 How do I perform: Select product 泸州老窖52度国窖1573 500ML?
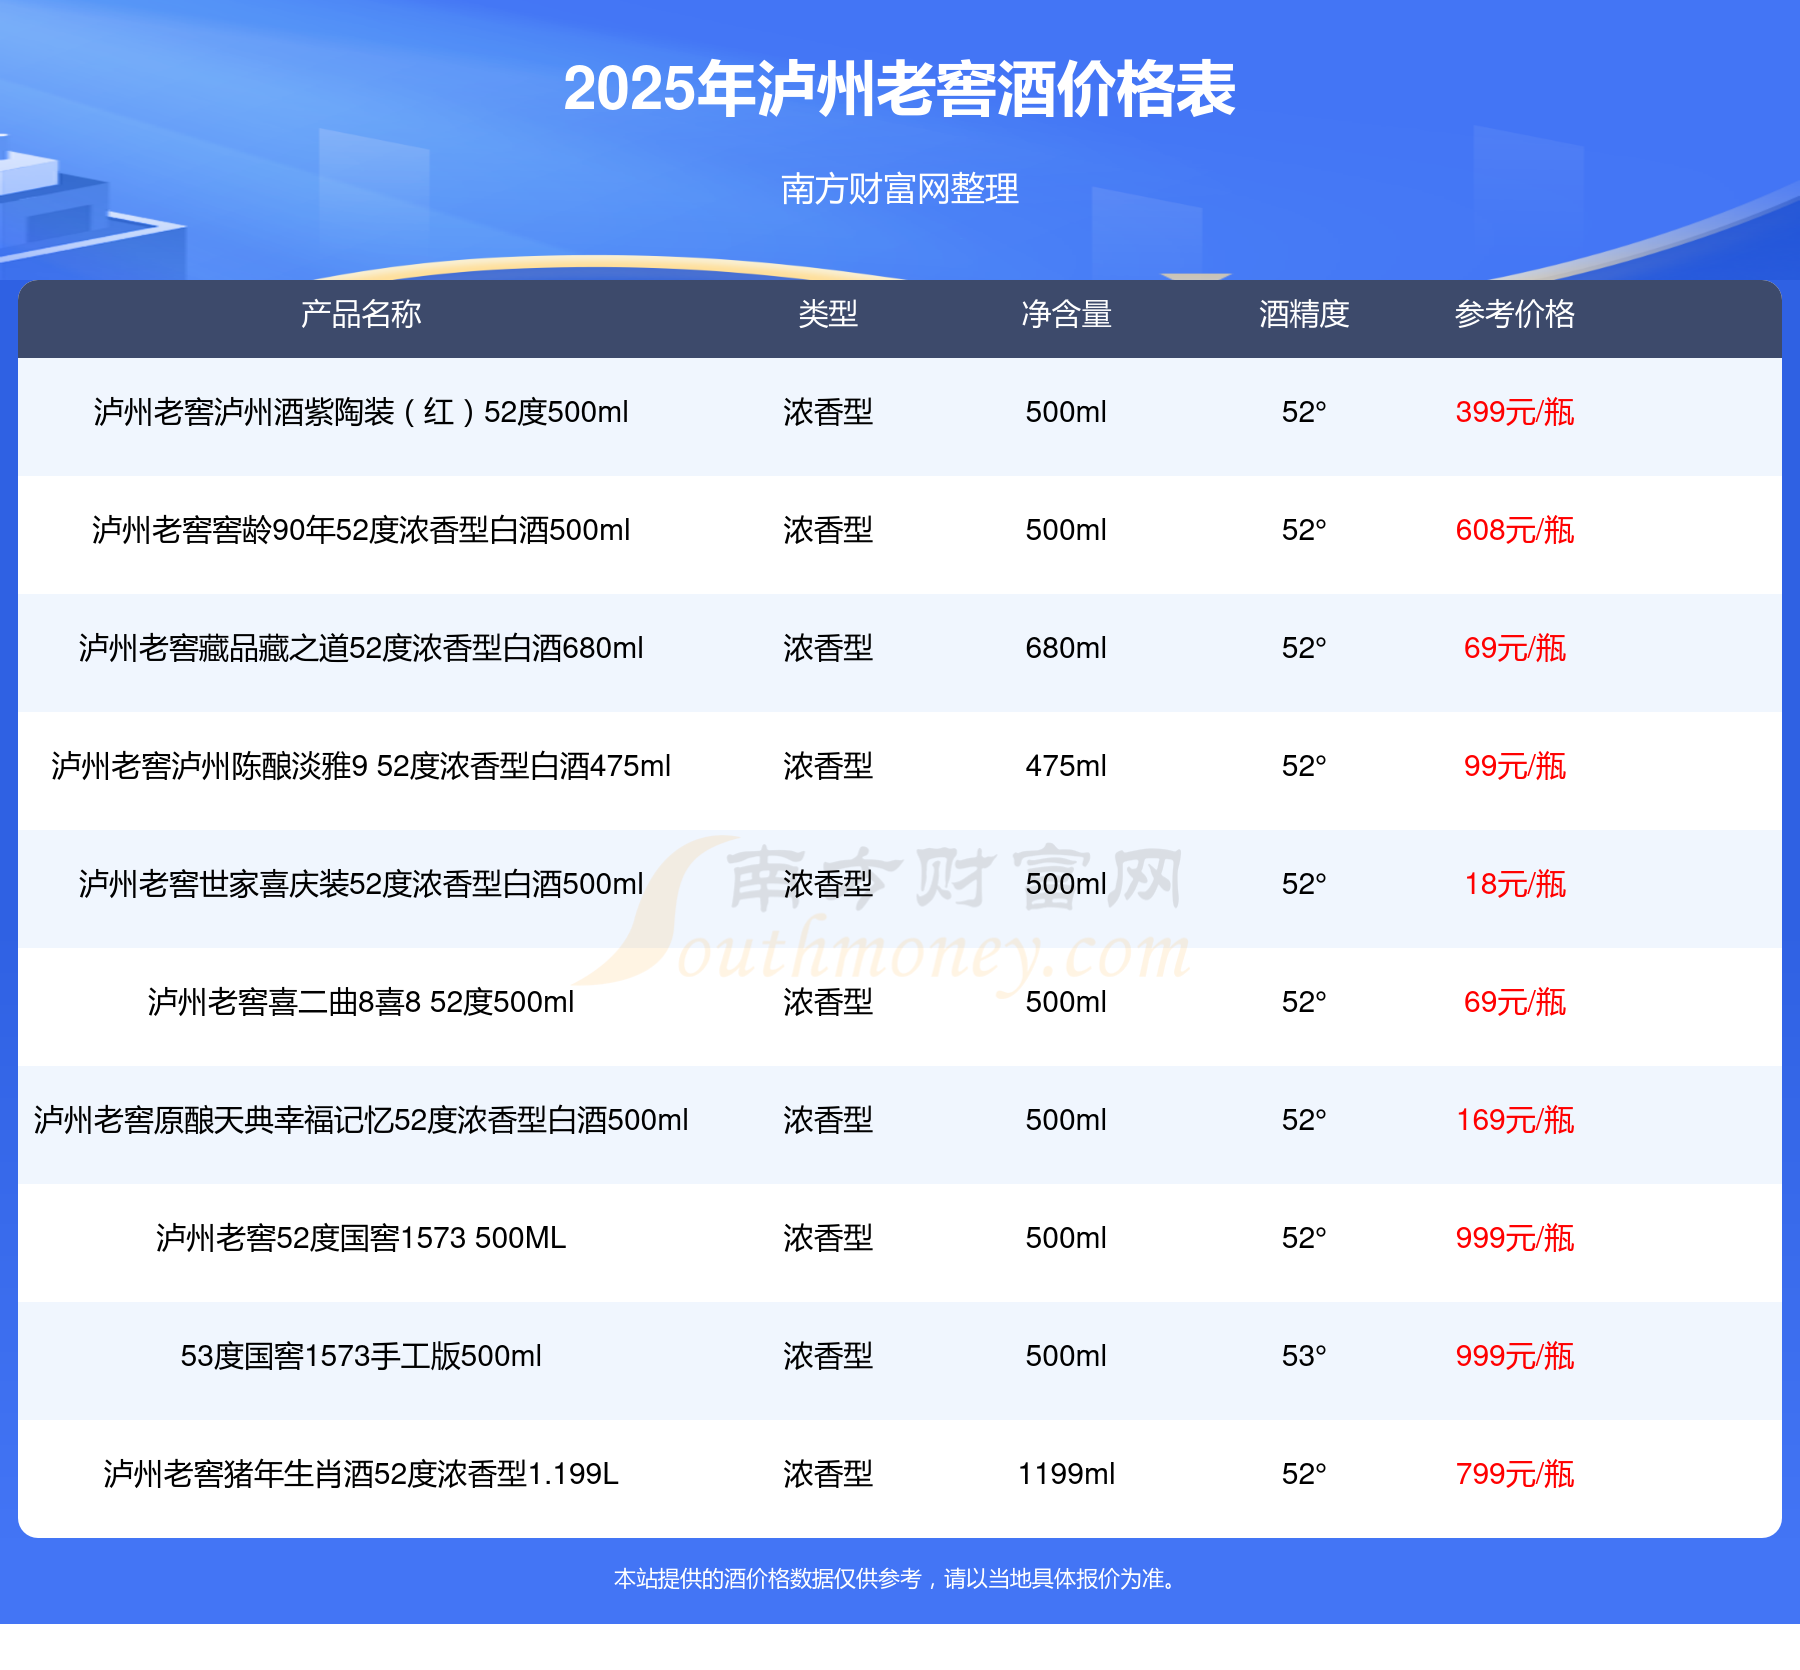coord(361,1238)
